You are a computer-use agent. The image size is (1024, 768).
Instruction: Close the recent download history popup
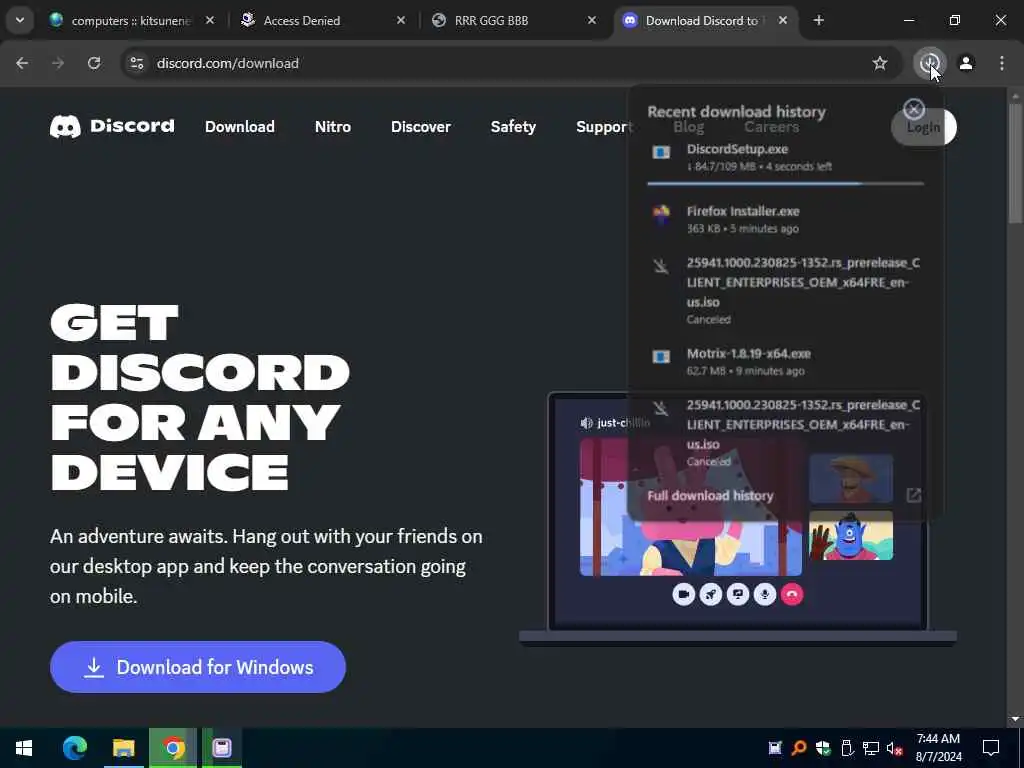(914, 108)
